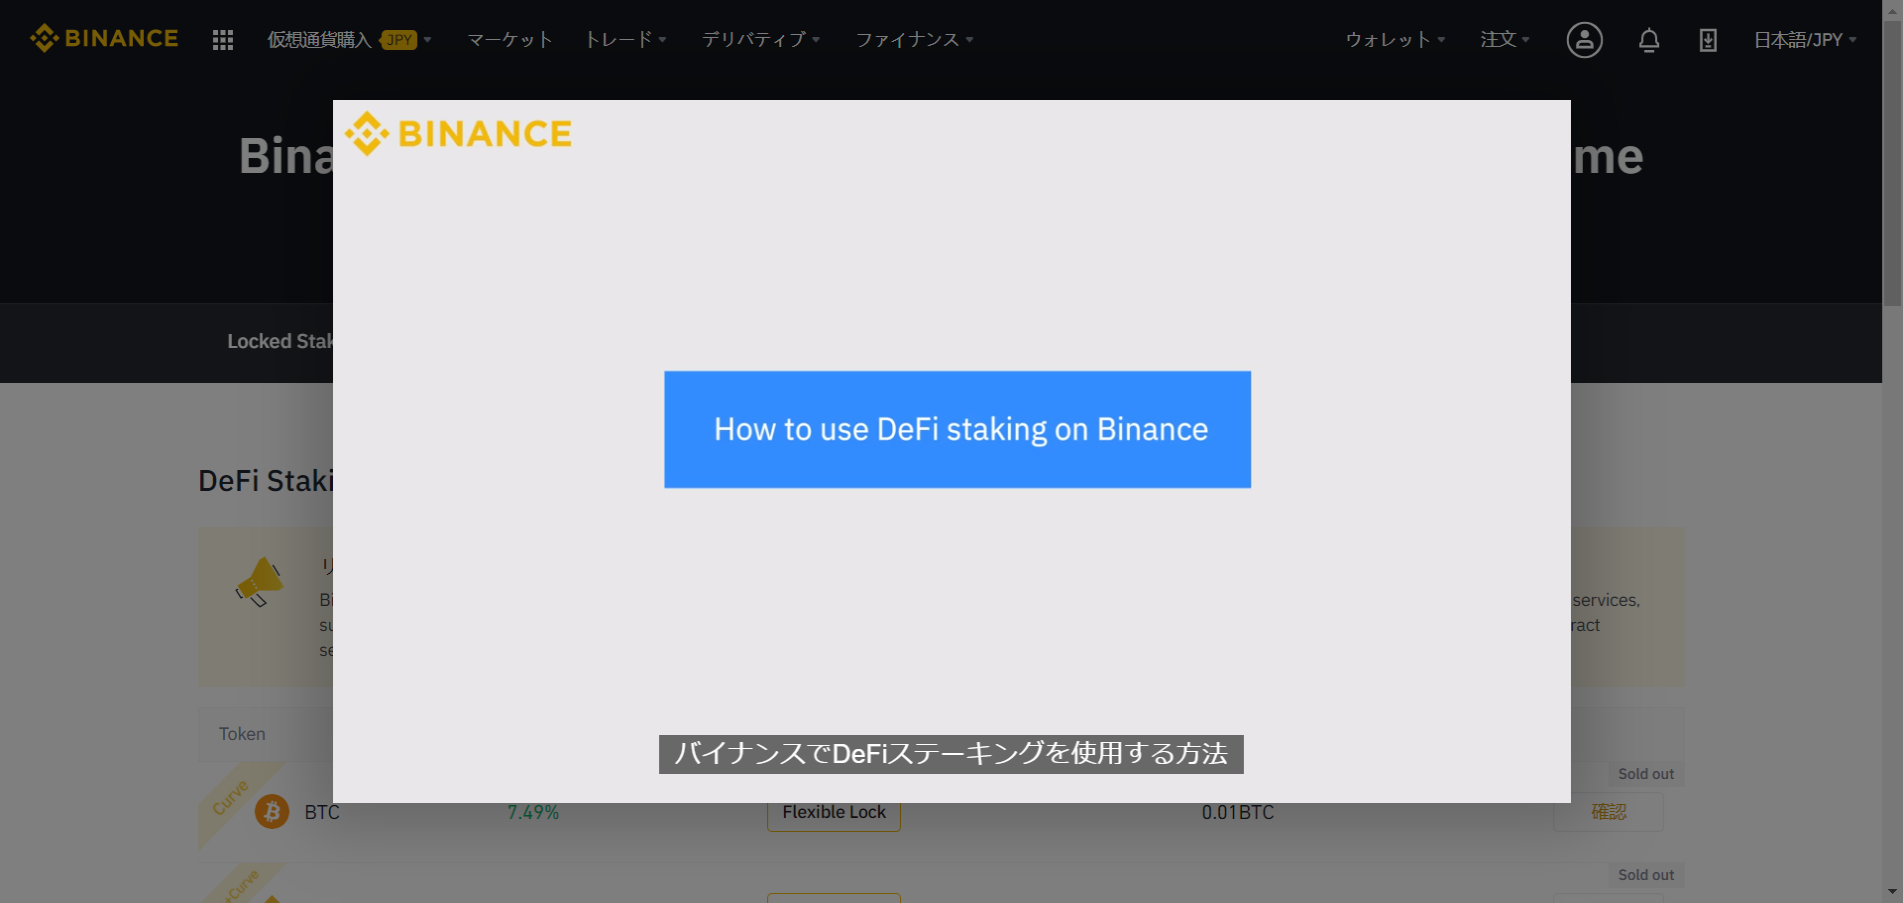Click the 0.01BTC minimum amount value
Image resolution: width=1903 pixels, height=903 pixels.
point(1238,812)
